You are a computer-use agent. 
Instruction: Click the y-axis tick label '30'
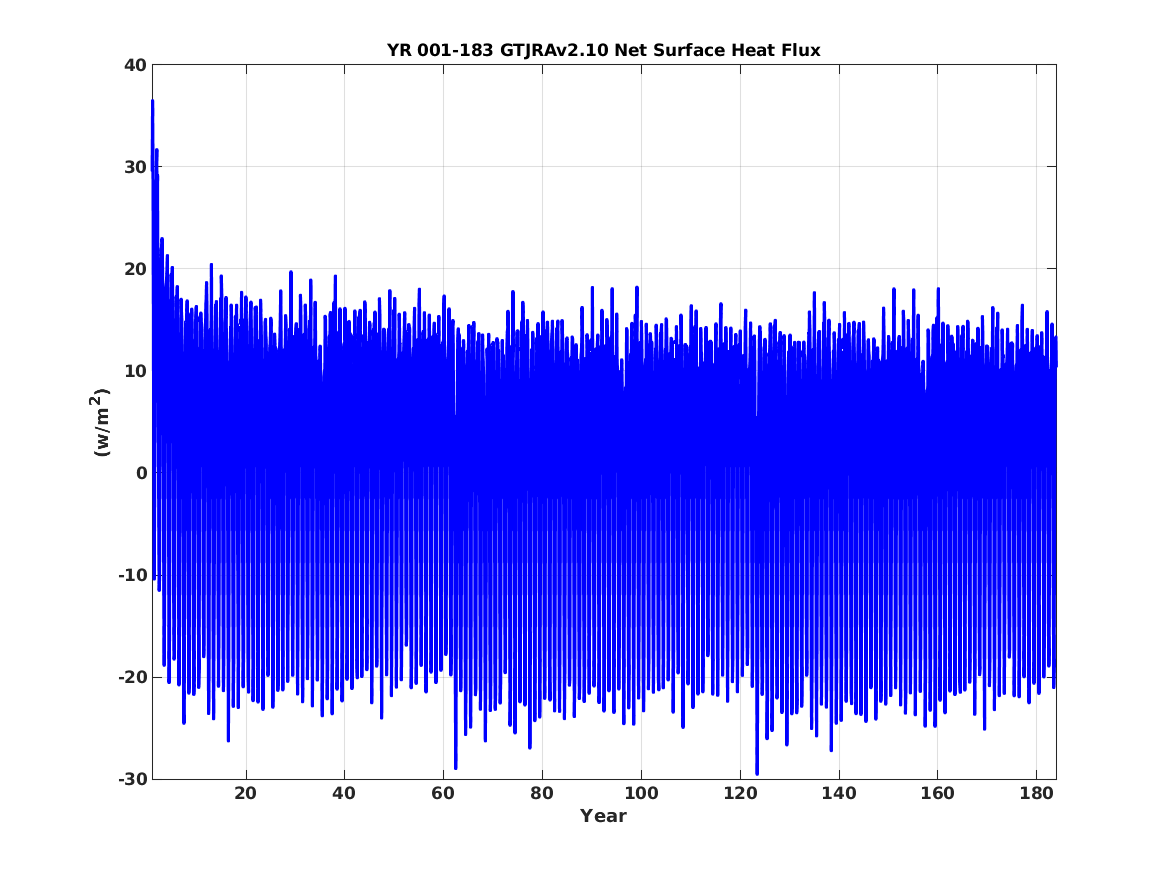point(135,167)
